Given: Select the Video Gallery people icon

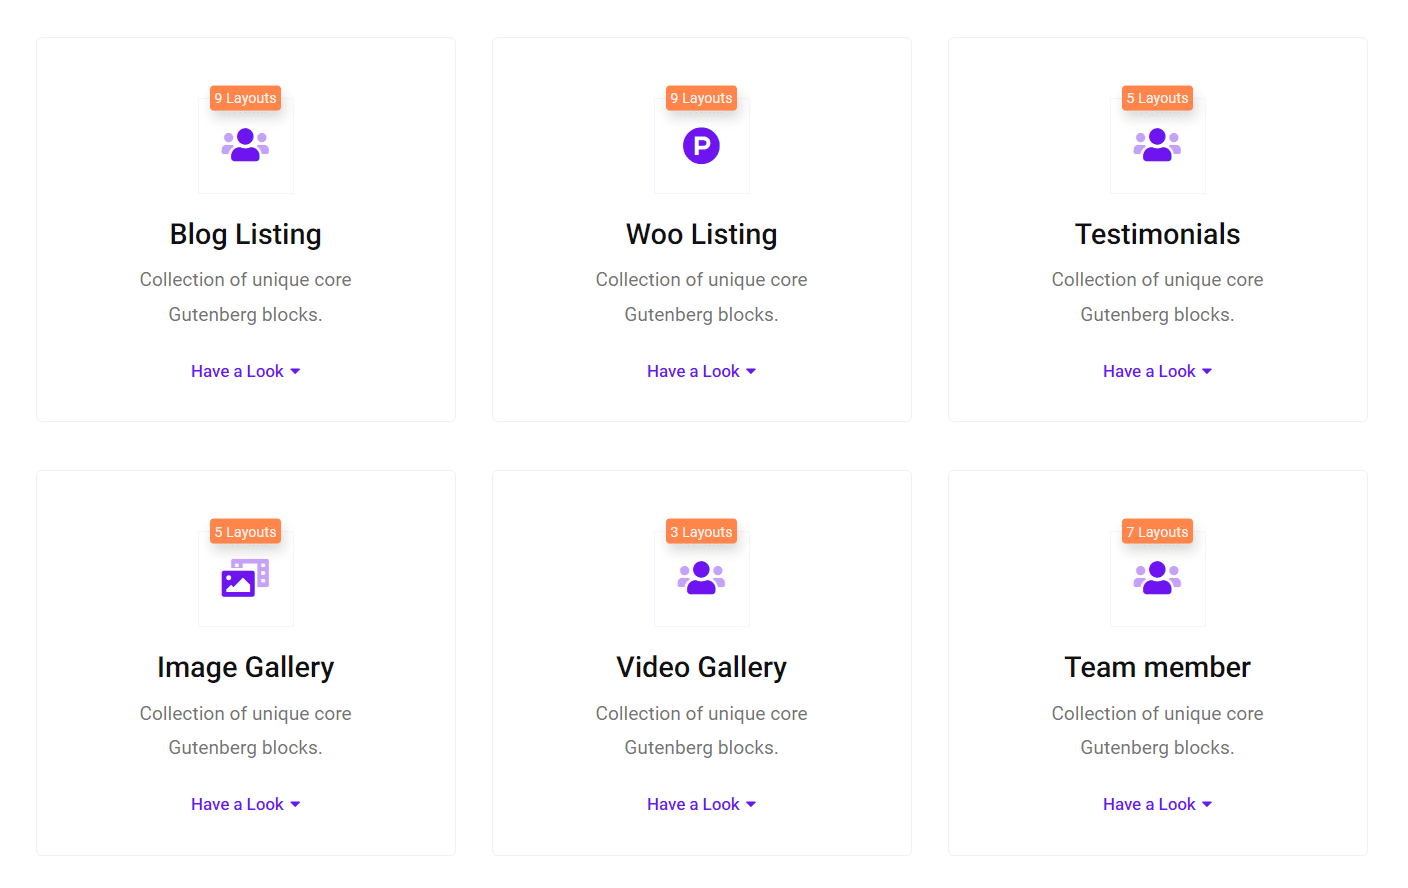Looking at the screenshot, I should pyautogui.click(x=701, y=579).
